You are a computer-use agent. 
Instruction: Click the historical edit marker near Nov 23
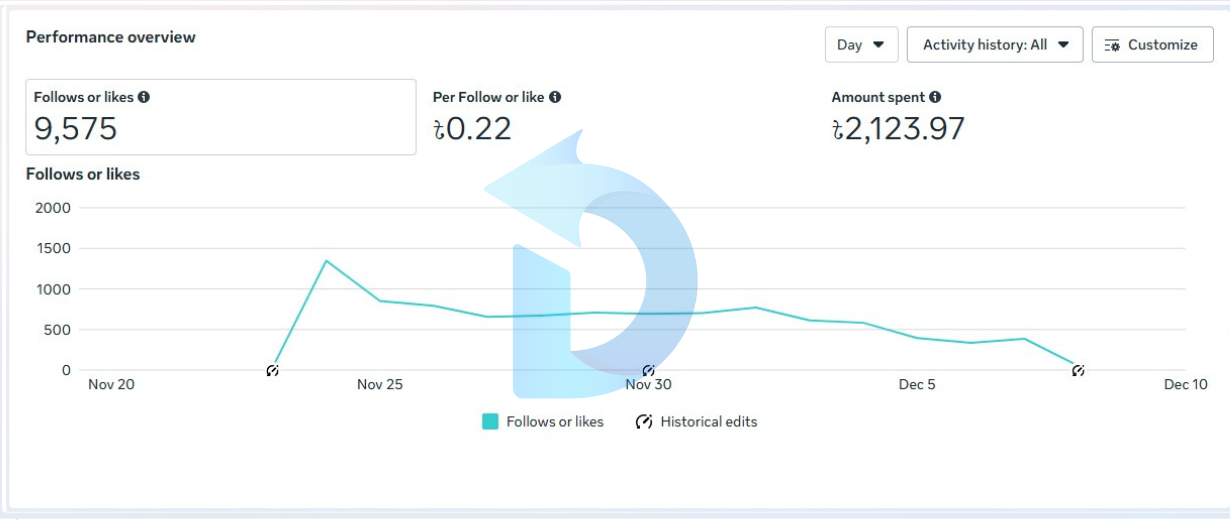(x=272, y=371)
